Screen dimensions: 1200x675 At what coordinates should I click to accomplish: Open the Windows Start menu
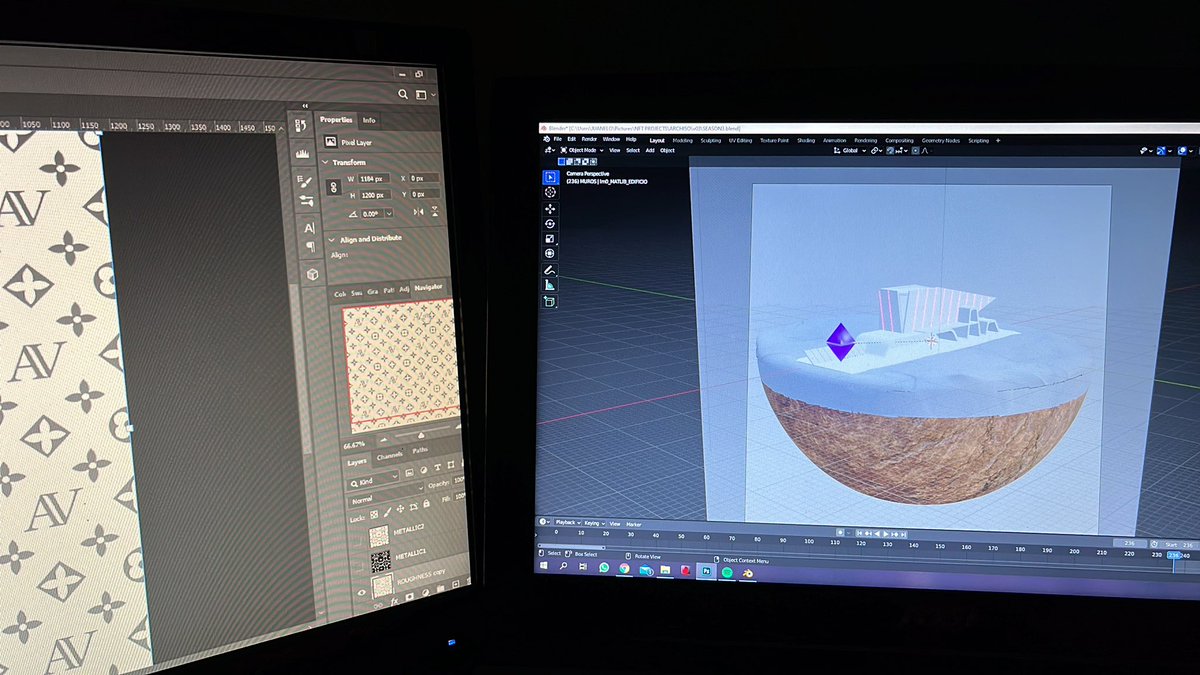pyautogui.click(x=545, y=566)
